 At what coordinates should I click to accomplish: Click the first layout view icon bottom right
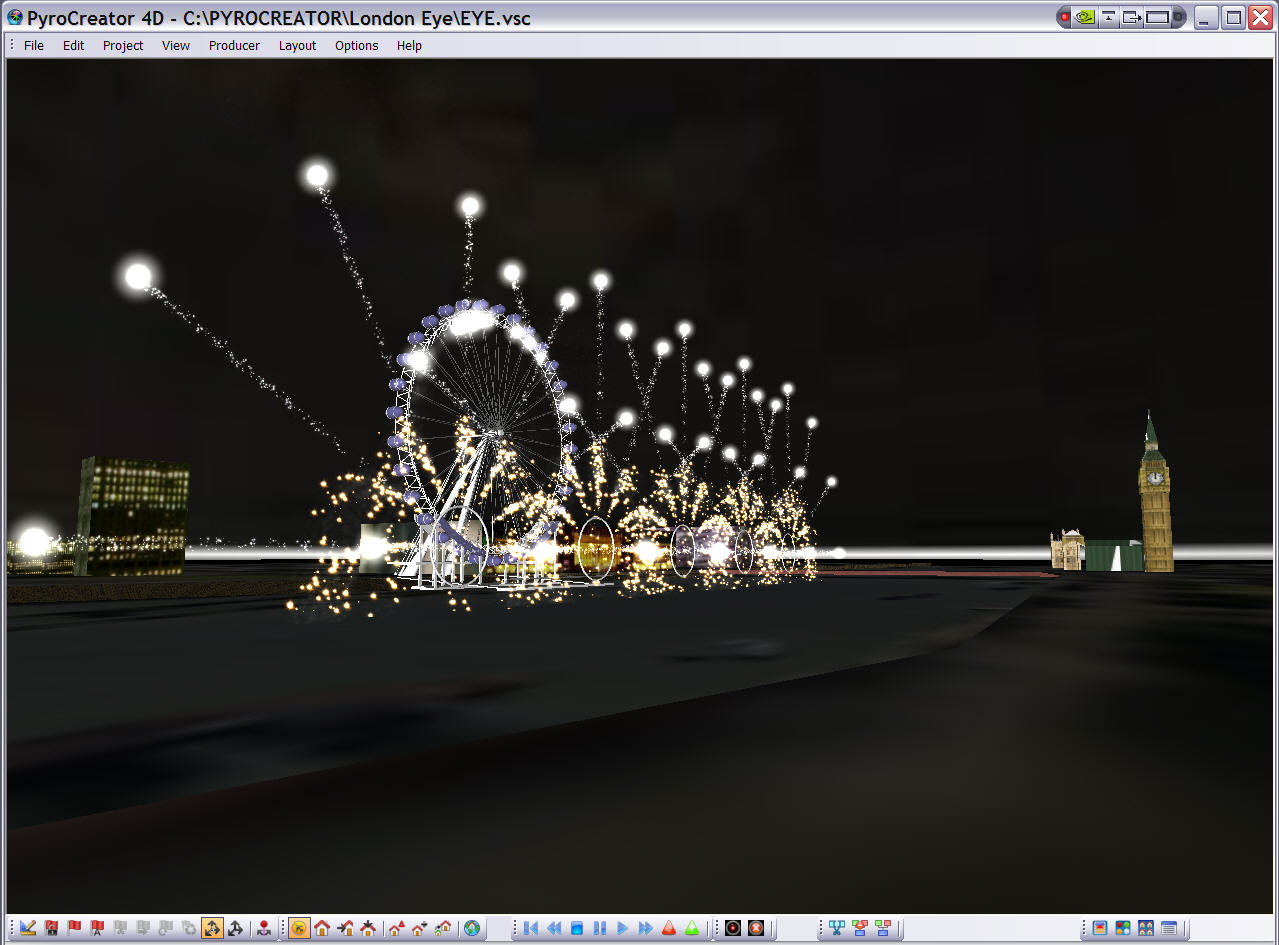click(x=1100, y=928)
